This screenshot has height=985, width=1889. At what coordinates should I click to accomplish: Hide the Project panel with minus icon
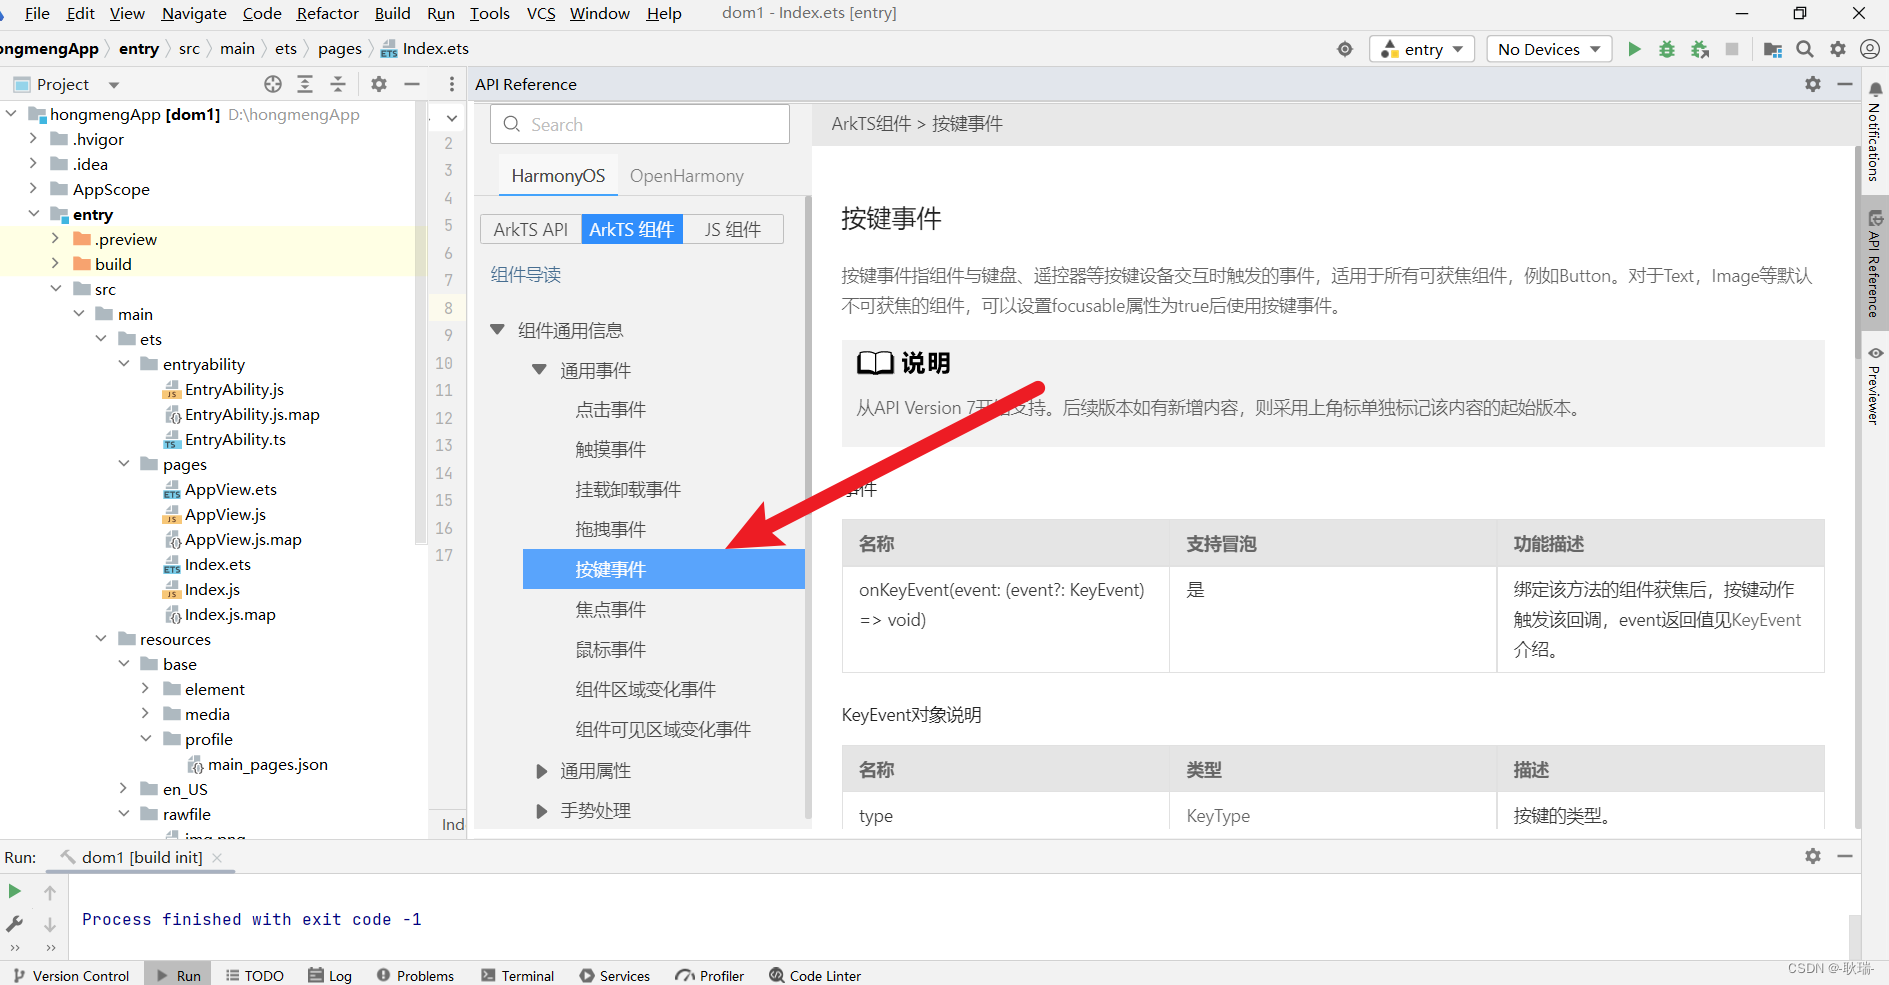click(x=411, y=84)
